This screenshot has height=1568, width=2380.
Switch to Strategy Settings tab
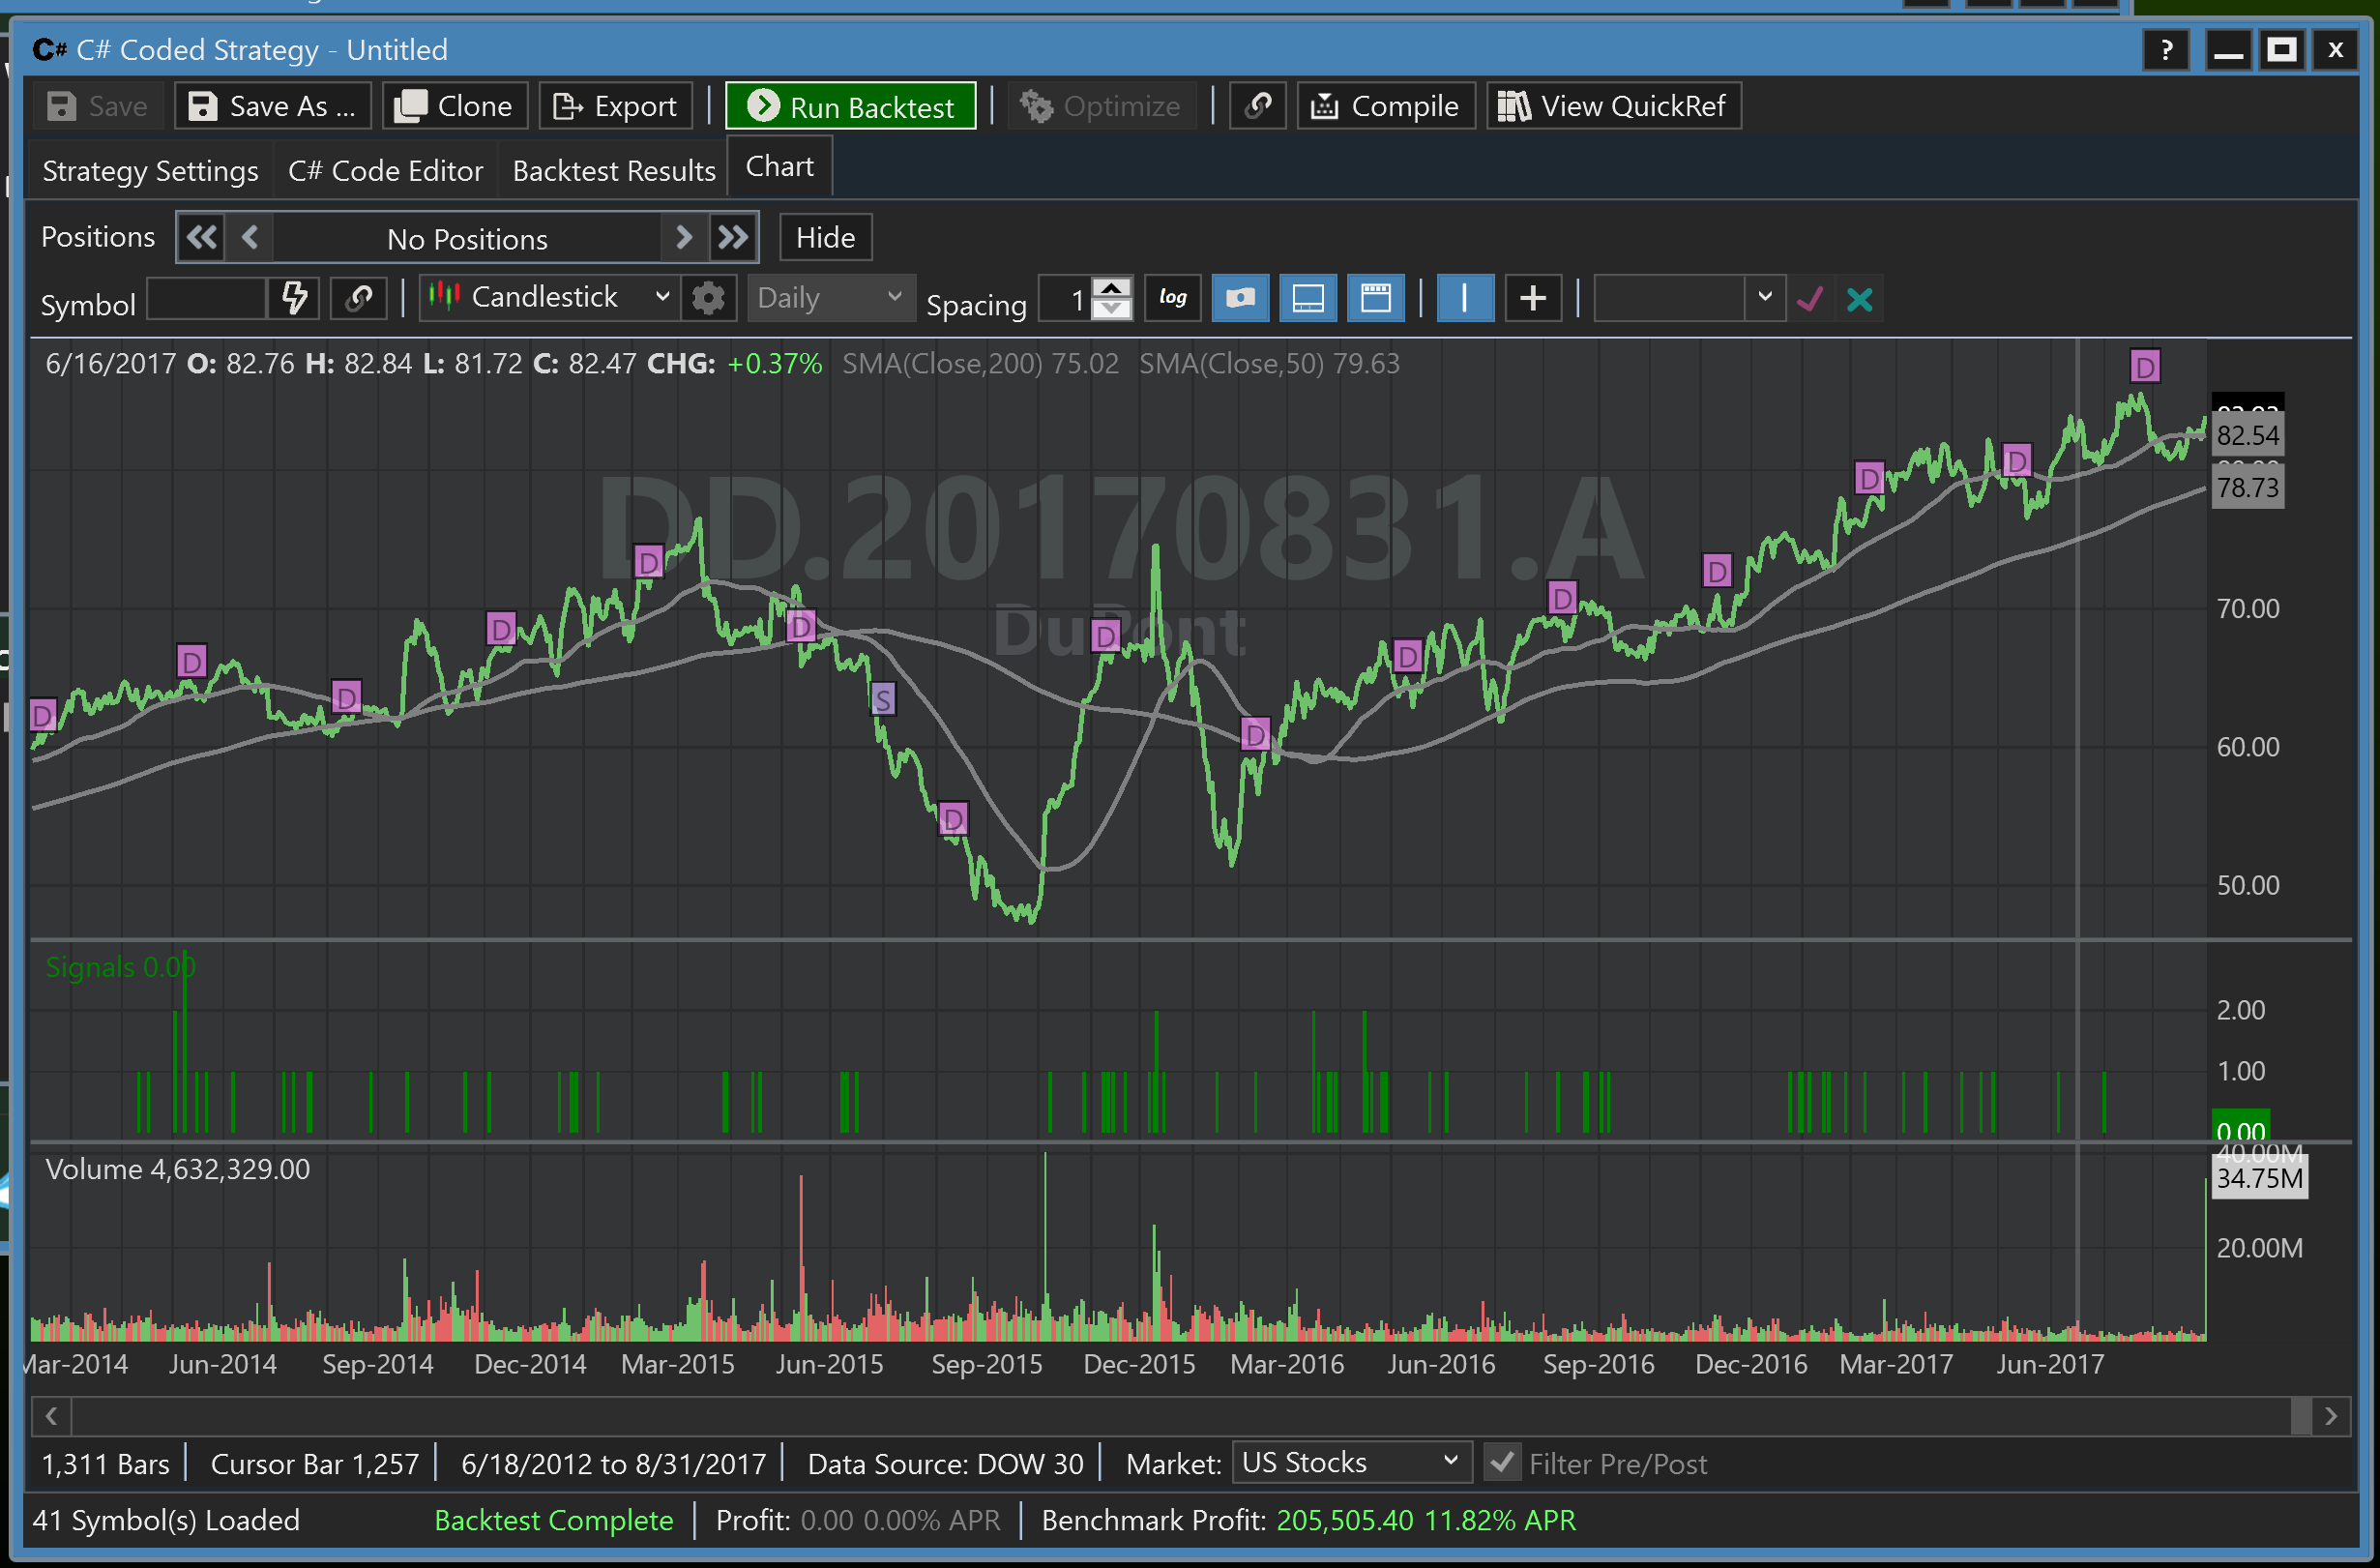coord(150,171)
